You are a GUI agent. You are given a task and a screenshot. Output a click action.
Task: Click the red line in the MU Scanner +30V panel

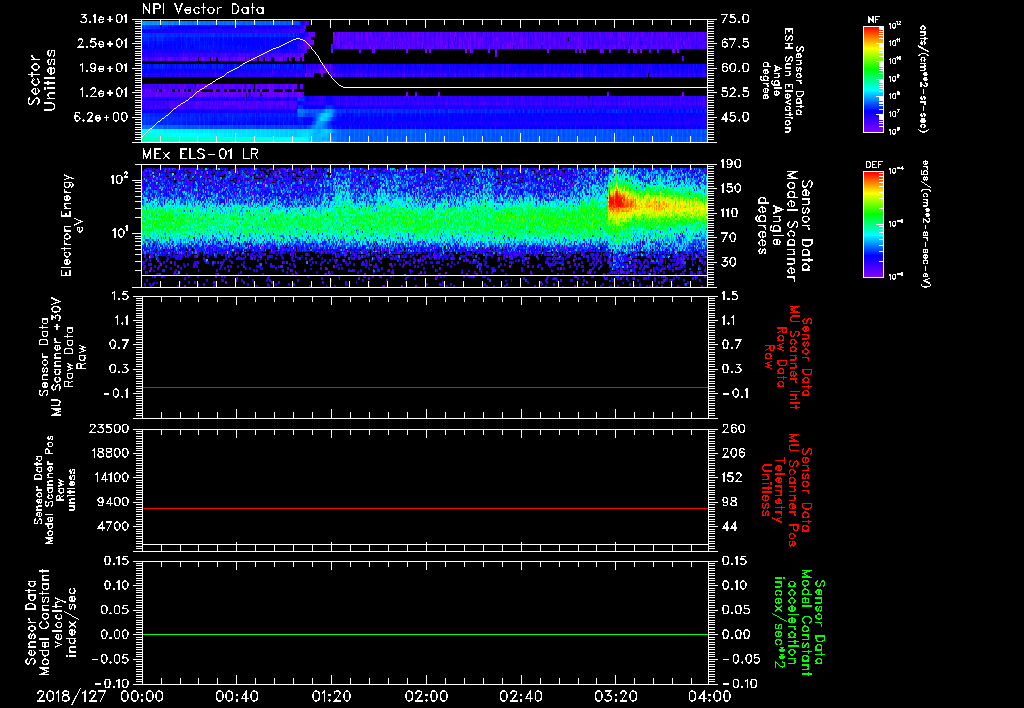pyautogui.click(x=424, y=387)
